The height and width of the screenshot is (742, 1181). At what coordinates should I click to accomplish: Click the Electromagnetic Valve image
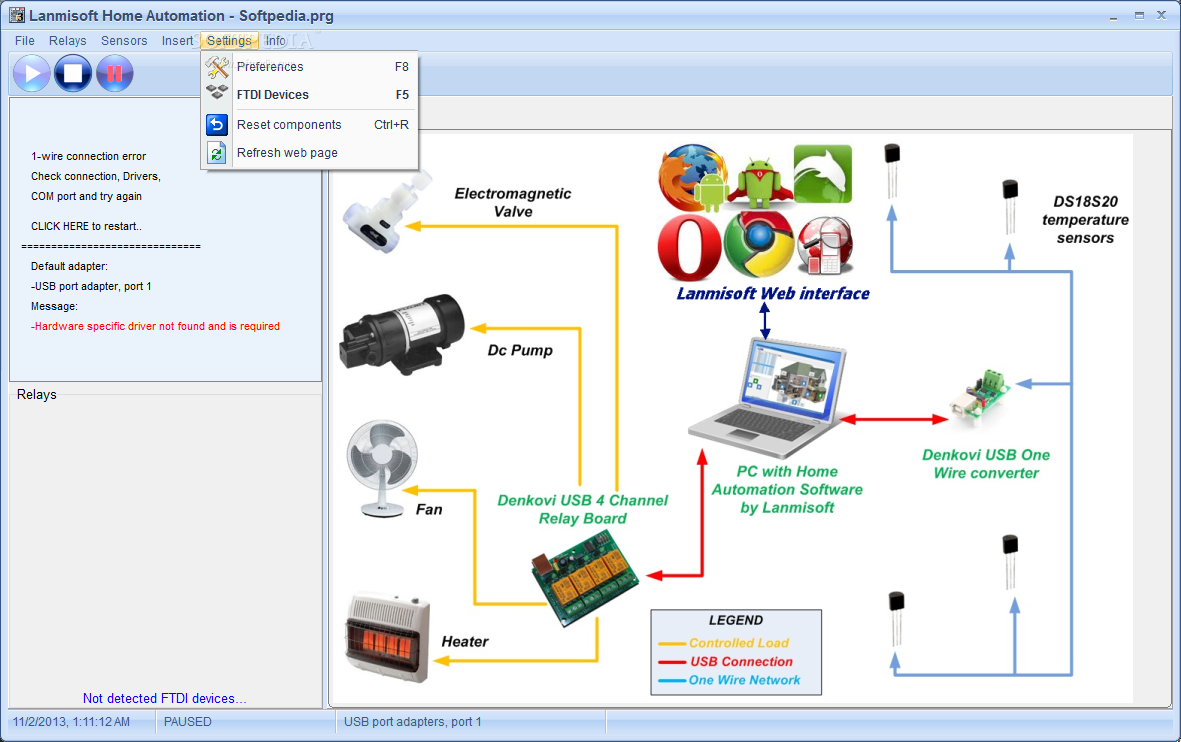pyautogui.click(x=387, y=211)
